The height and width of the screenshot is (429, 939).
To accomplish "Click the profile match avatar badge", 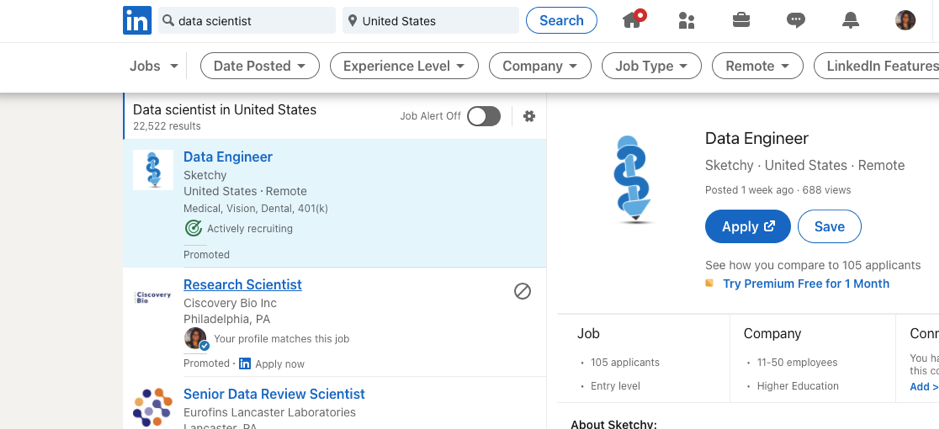I will (196, 339).
